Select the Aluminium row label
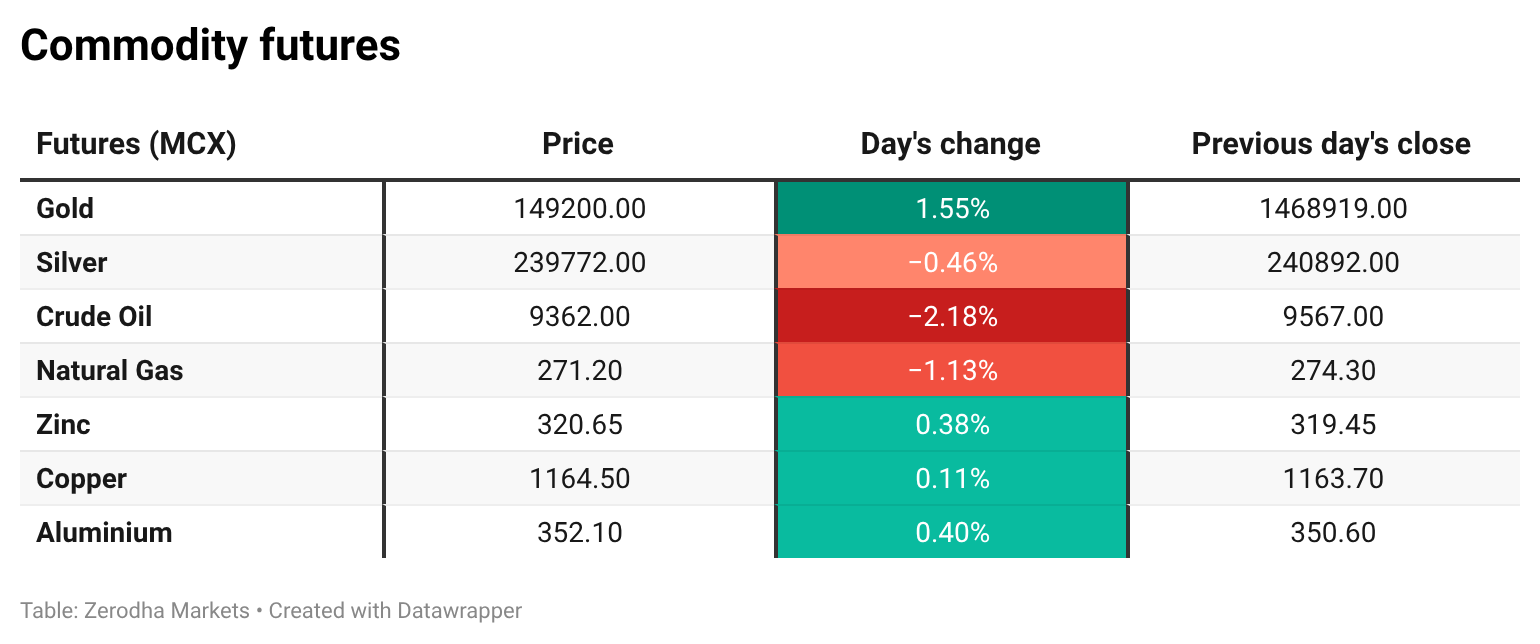The width and height of the screenshot is (1540, 644). 104,532
